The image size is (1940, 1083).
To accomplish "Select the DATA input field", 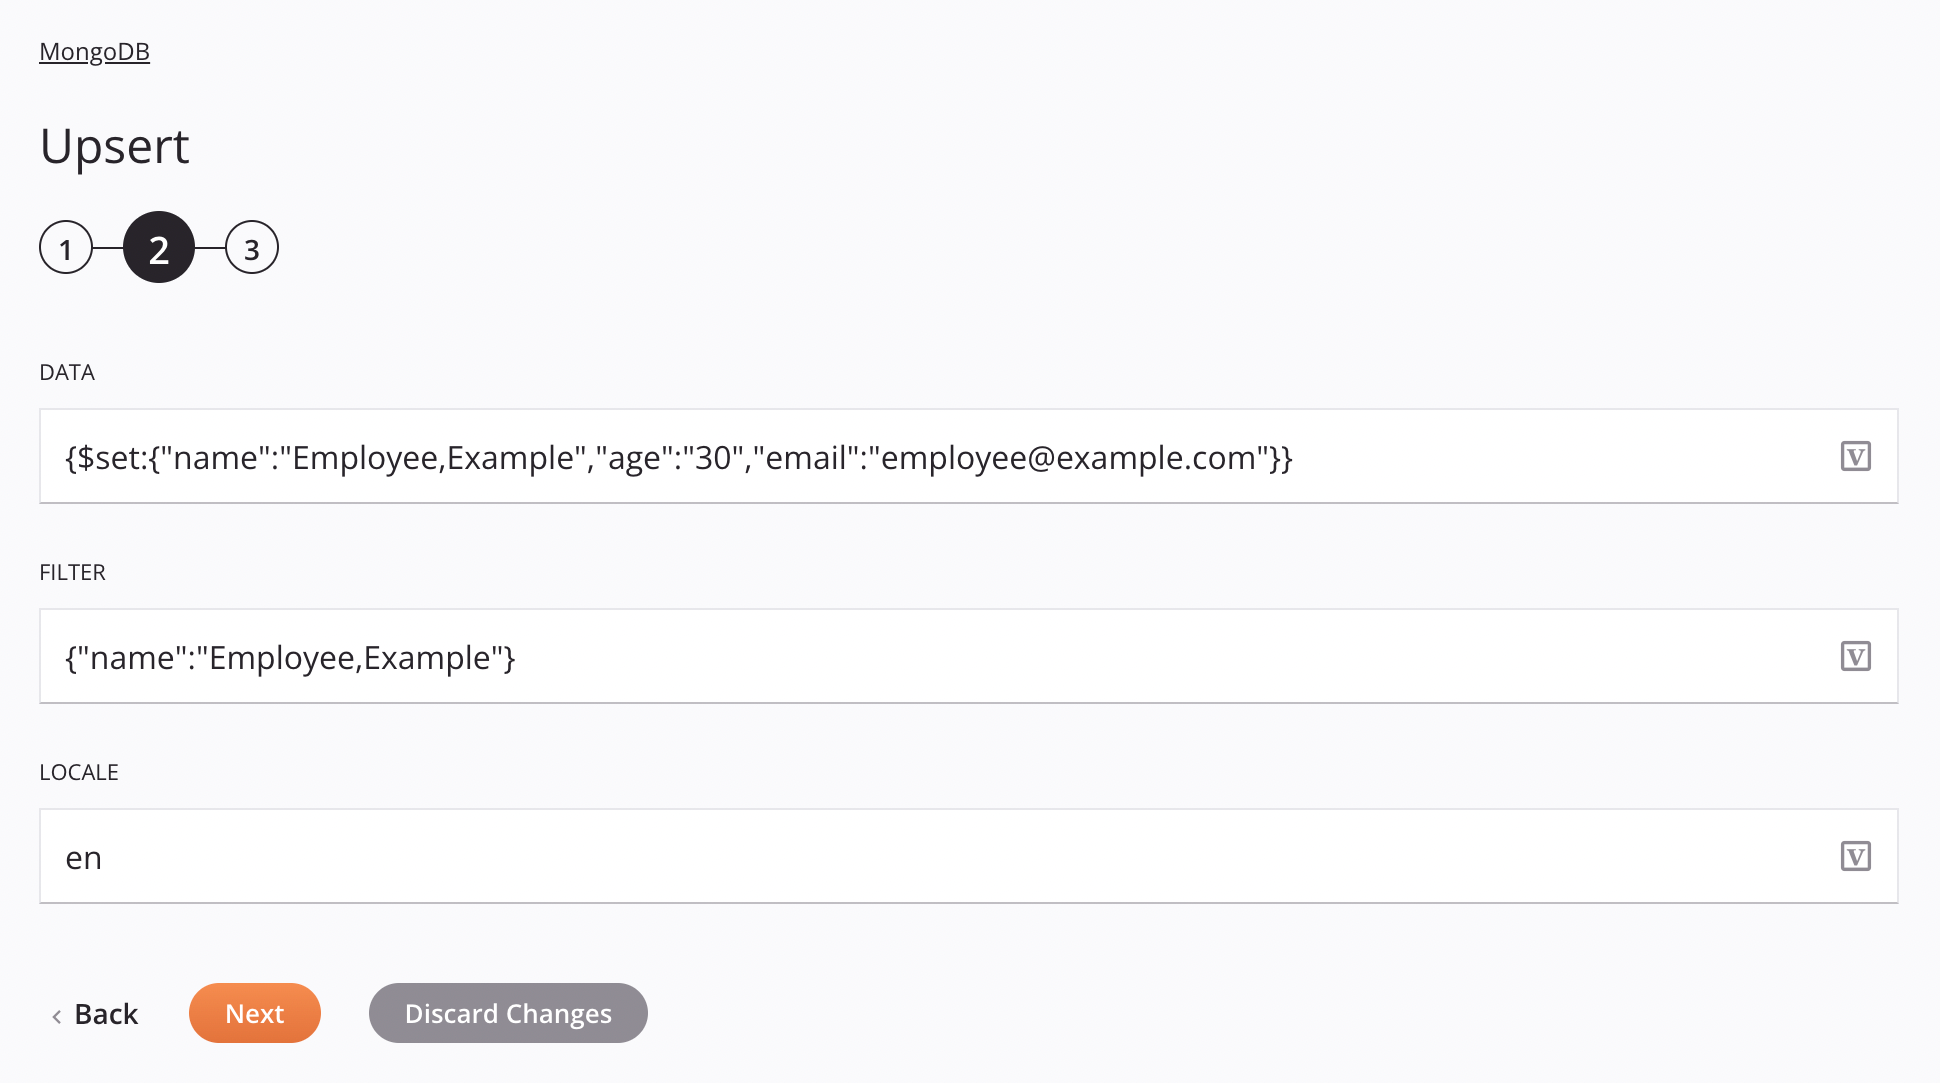I will [x=969, y=457].
